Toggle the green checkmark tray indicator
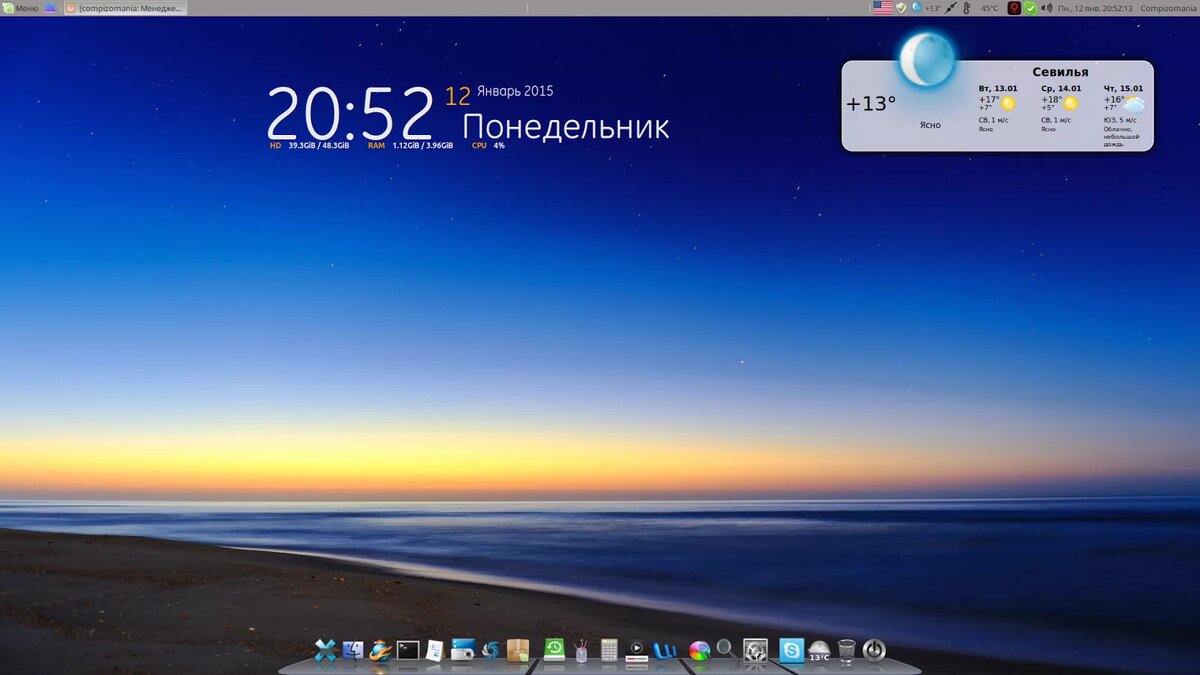 (1031, 8)
